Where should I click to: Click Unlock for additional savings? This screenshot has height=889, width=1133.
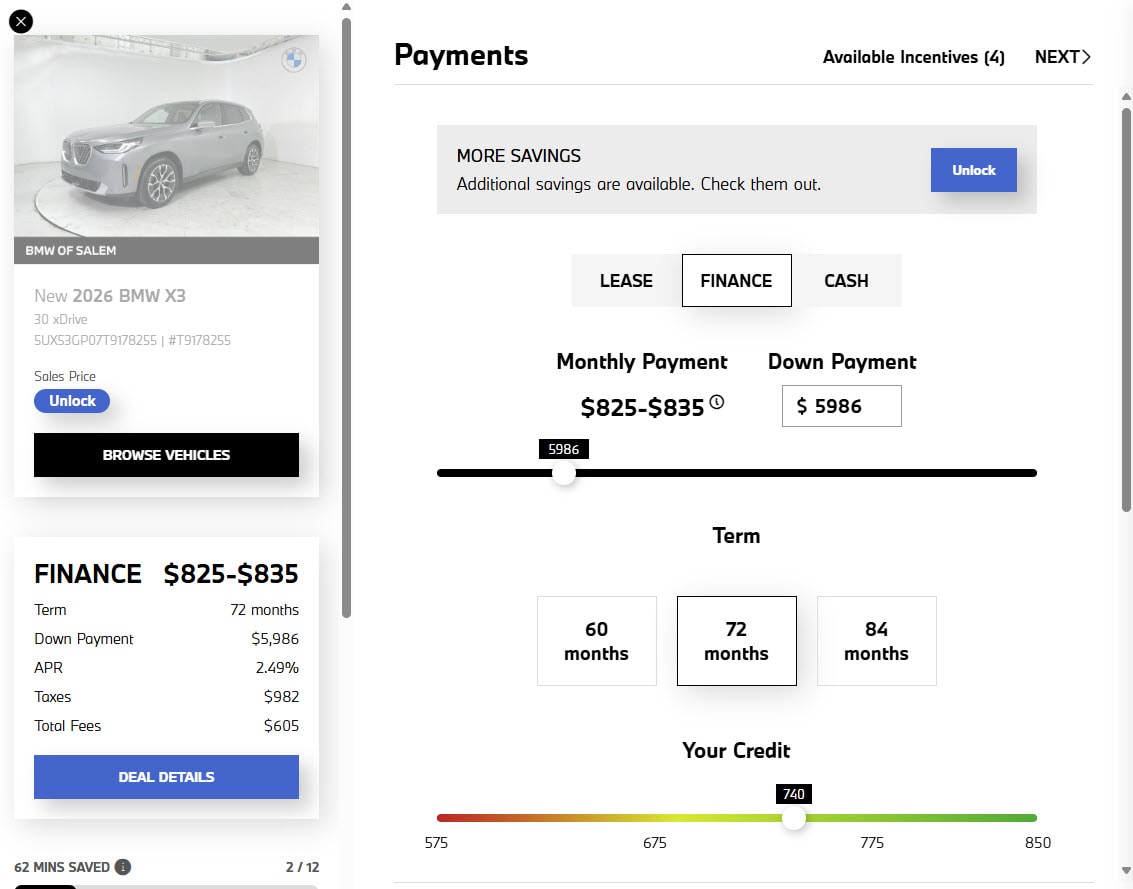coord(973,170)
